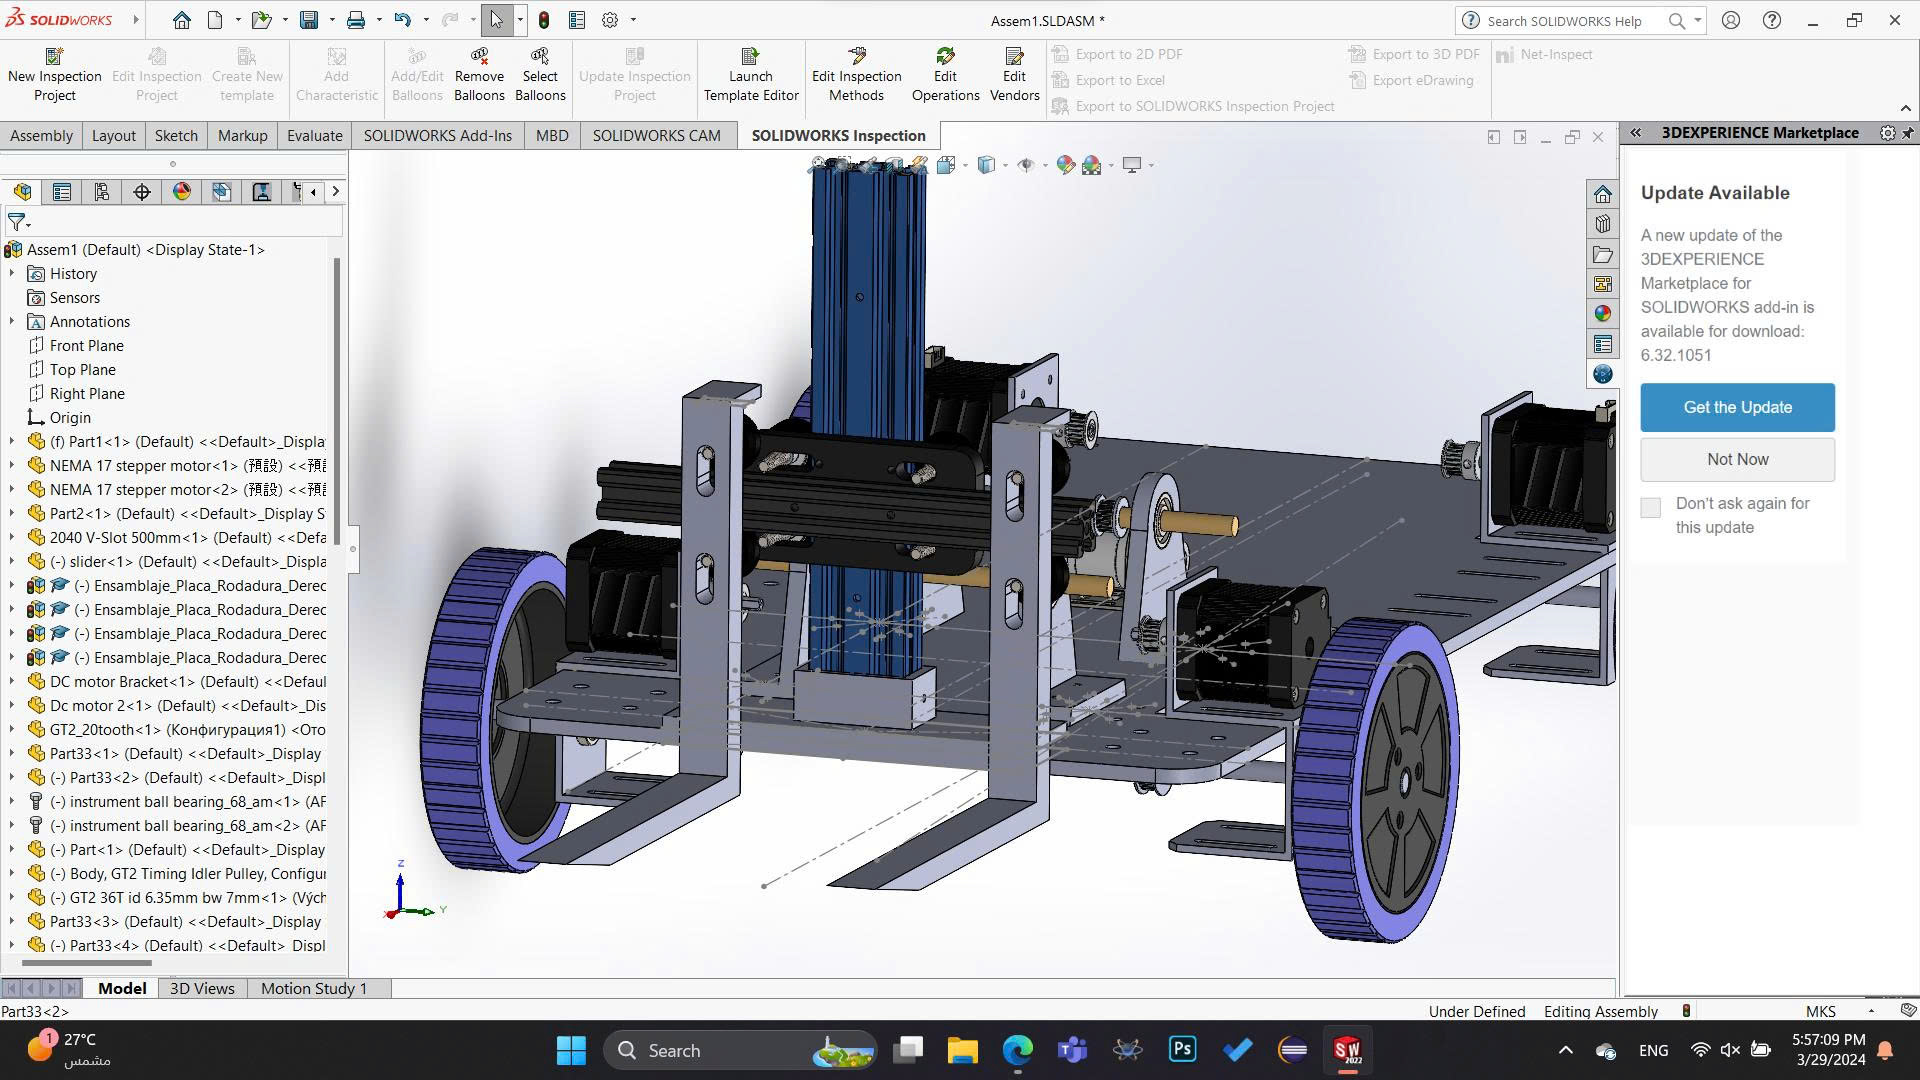Screen dimensions: 1920x1080
Task: Open the FeatureManager Design Tree tab
Action: pos(23,192)
